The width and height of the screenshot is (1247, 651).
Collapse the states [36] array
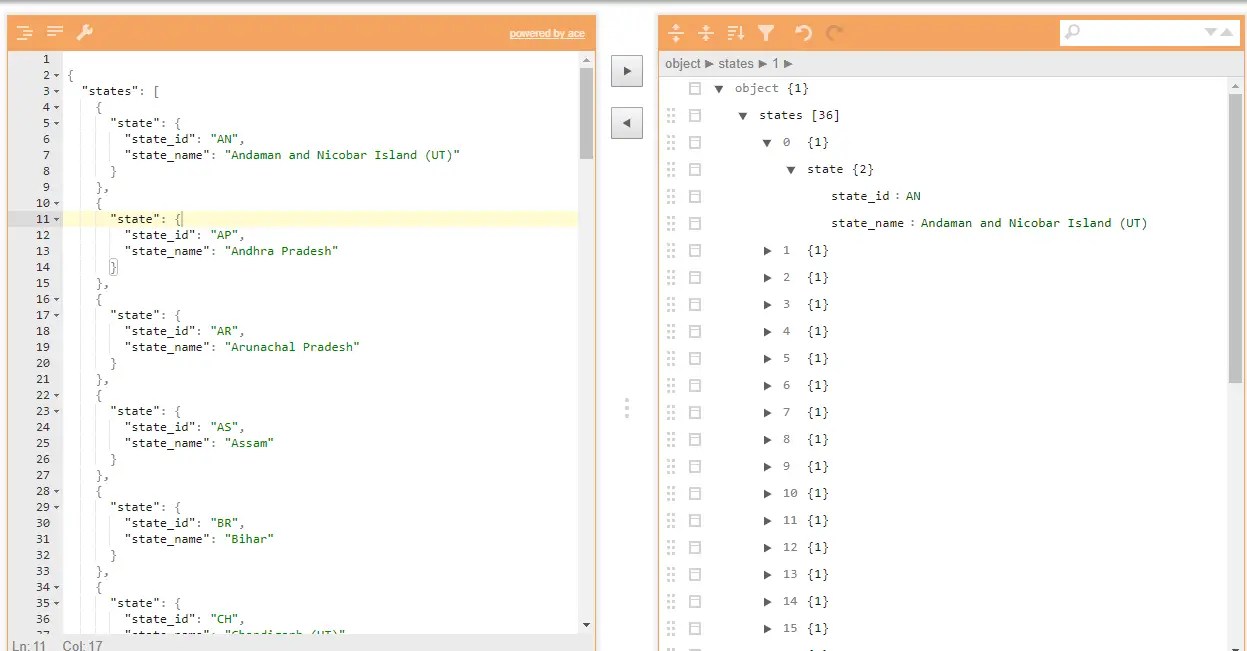[x=742, y=114]
